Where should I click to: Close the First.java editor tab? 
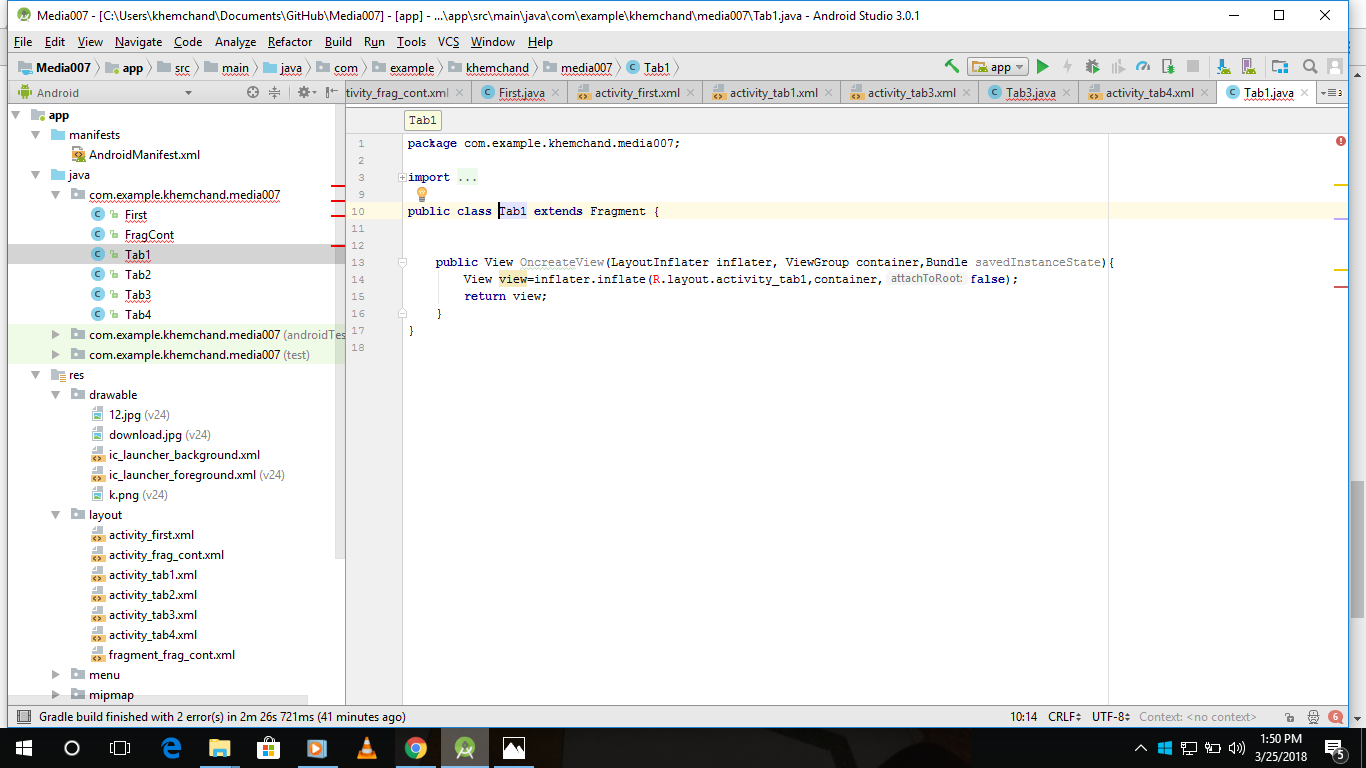pyautogui.click(x=557, y=93)
